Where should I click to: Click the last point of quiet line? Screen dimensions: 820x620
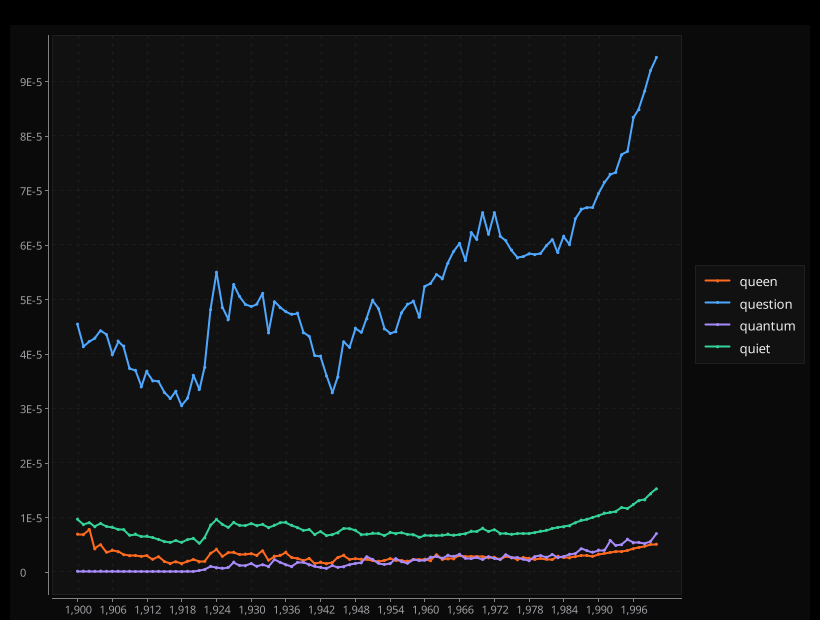(656, 489)
